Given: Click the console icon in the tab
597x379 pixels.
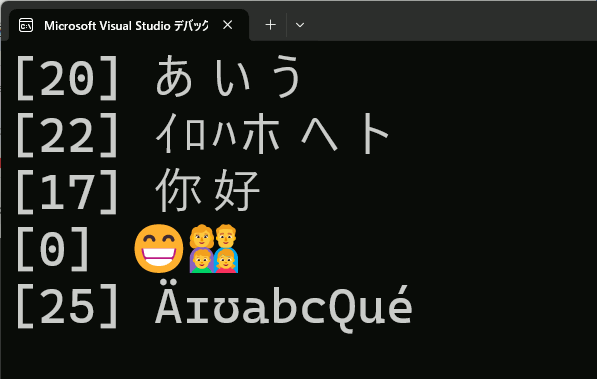Looking at the screenshot, I should (26, 26).
